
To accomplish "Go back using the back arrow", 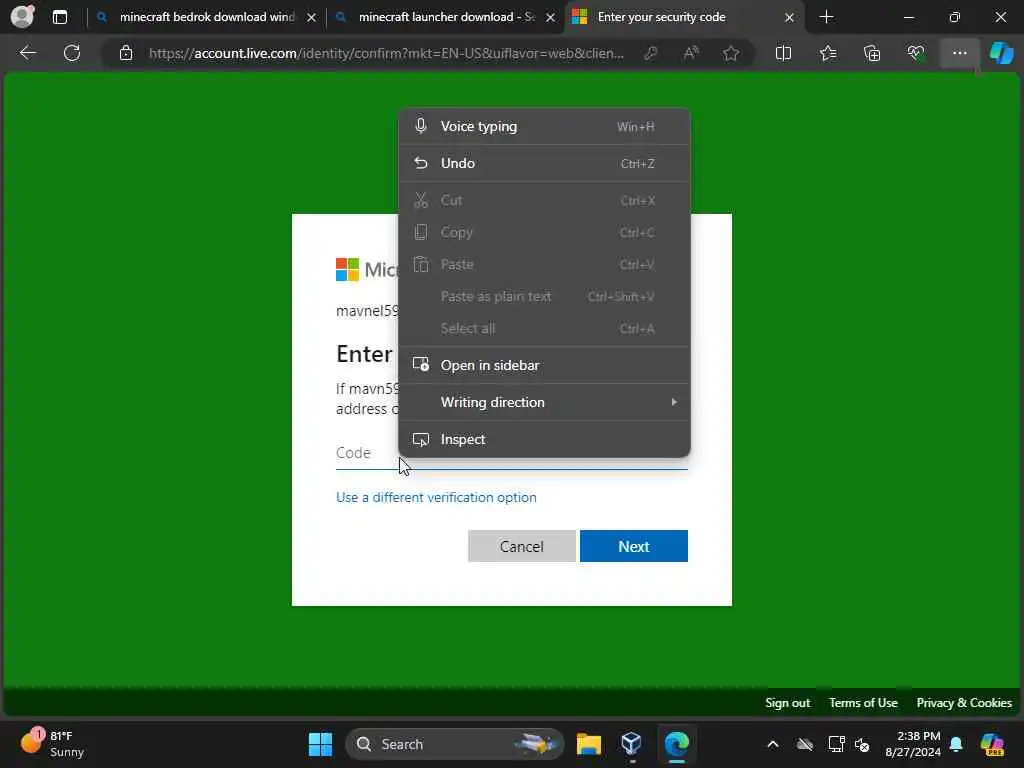I will point(27,53).
